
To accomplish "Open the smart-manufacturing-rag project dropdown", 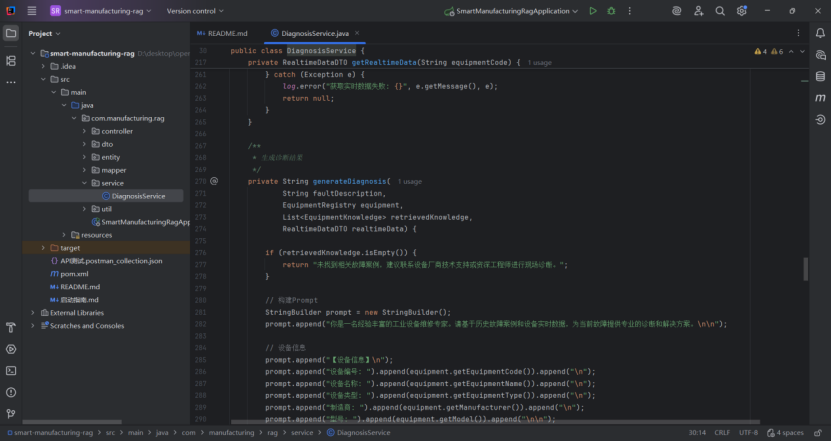I will point(101,11).
